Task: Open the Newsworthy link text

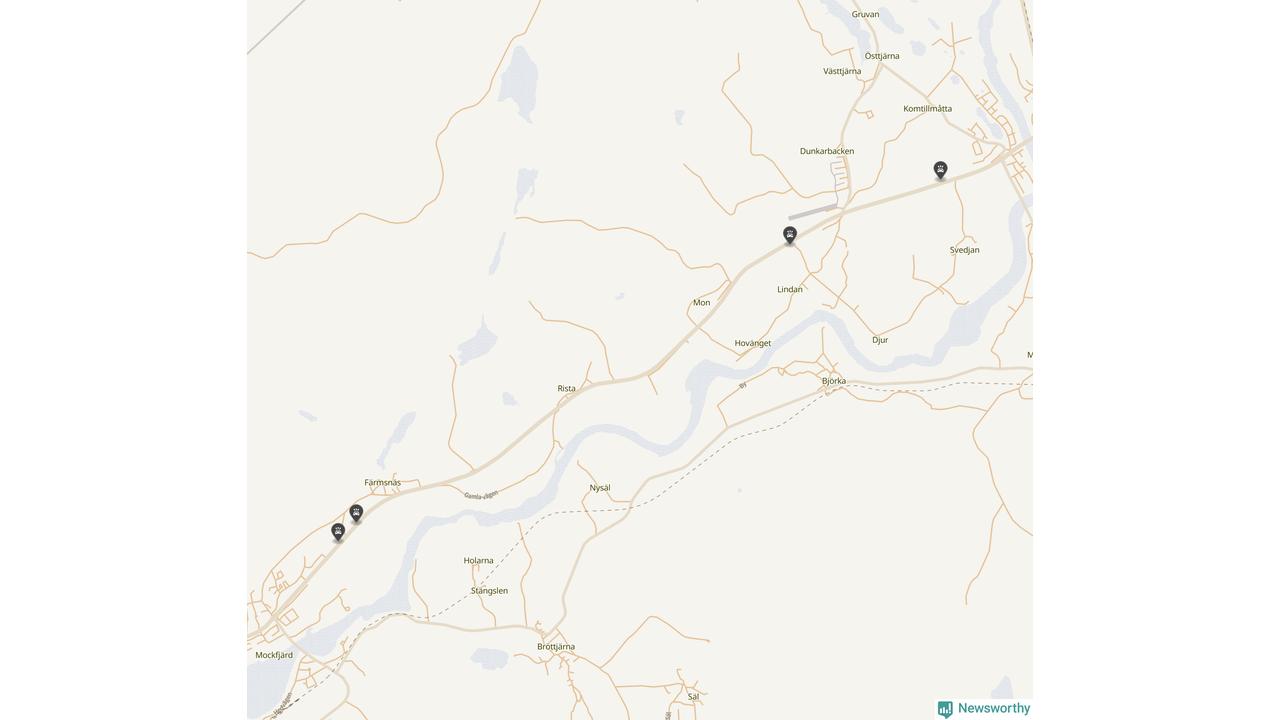Action: tap(994, 708)
